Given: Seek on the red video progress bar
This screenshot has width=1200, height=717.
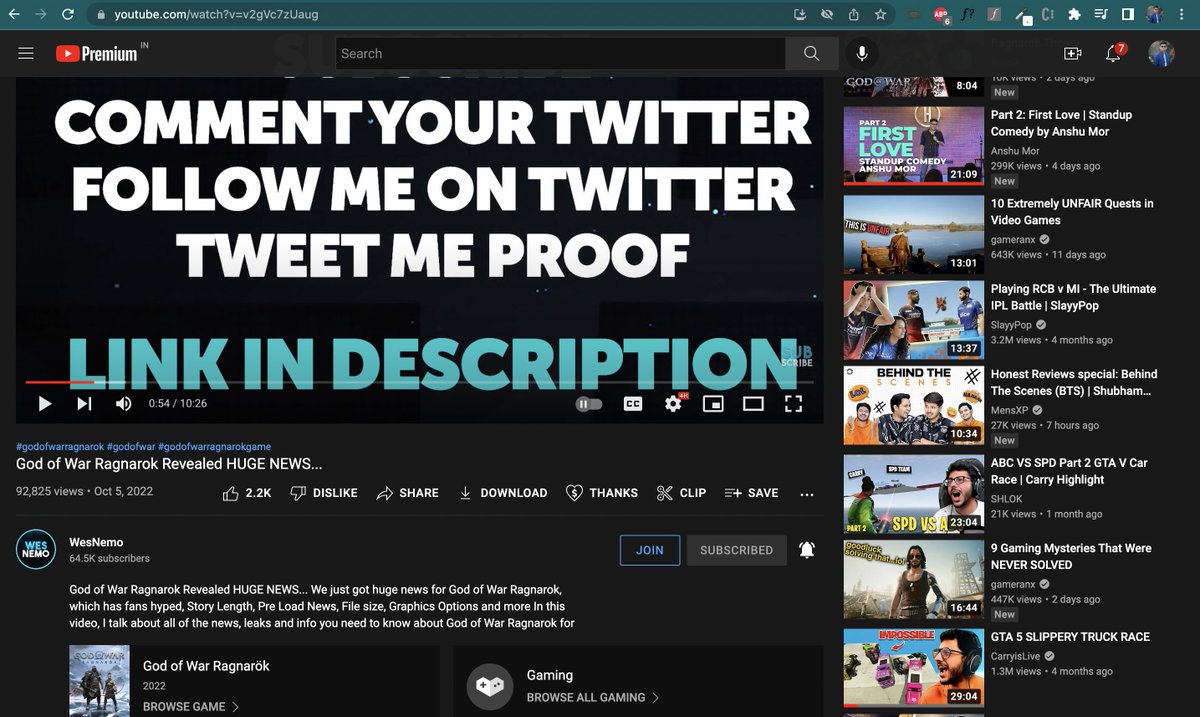Looking at the screenshot, I should point(419,382).
